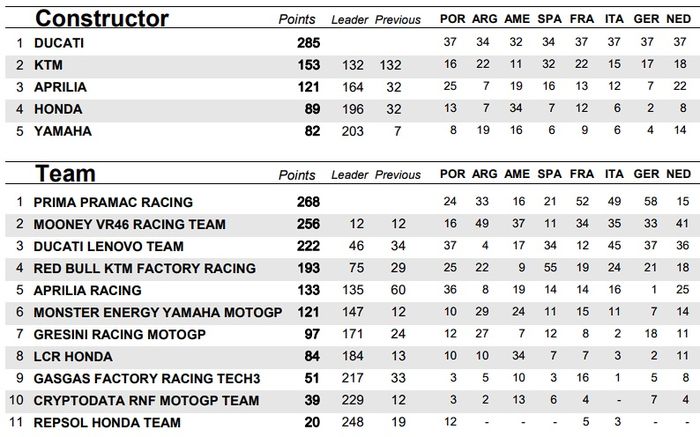Click the Constructor table heading
The height and width of the screenshot is (437, 700).
click(x=101, y=18)
